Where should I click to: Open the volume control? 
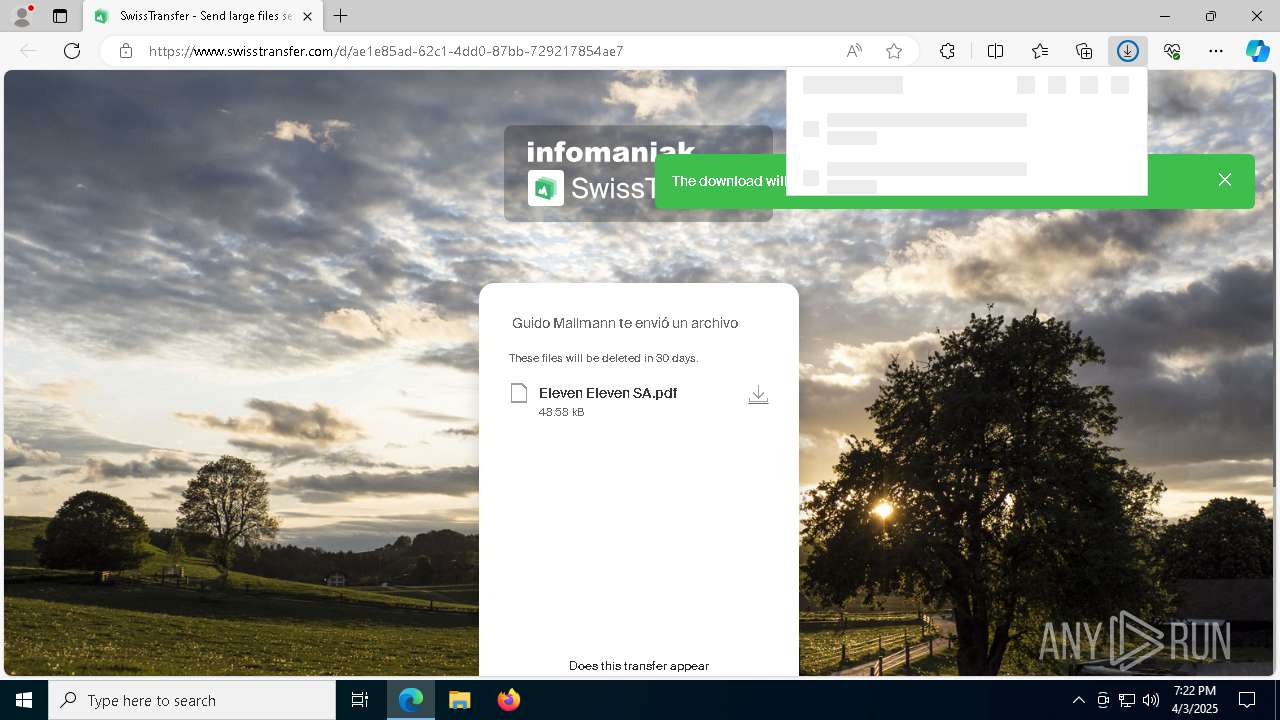pos(1151,700)
